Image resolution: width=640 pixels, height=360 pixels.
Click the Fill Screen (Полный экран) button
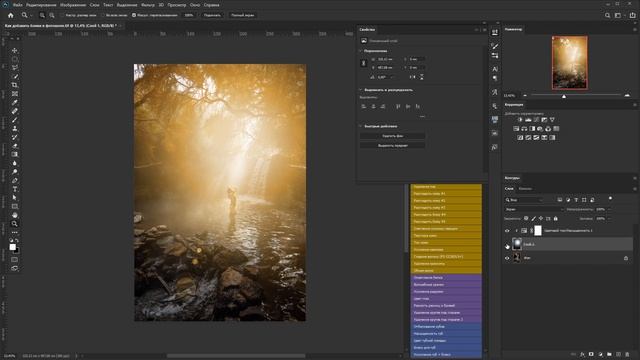point(242,15)
